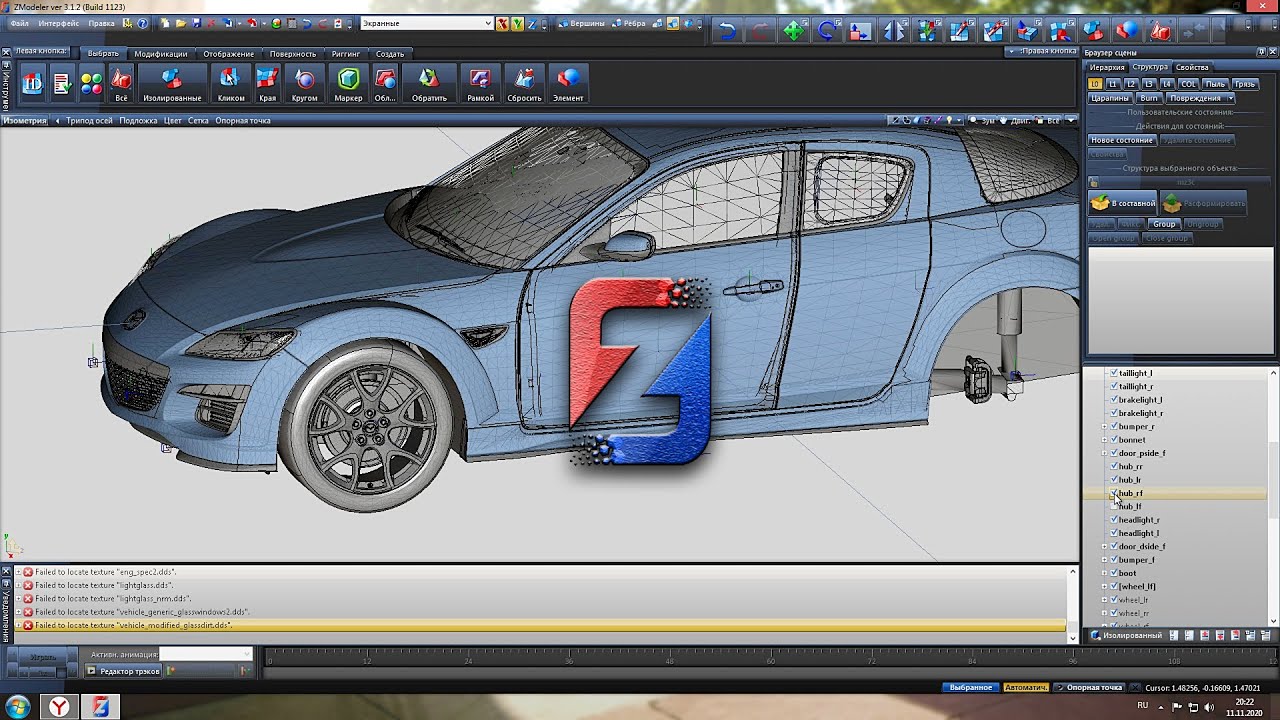Open the Windows Start menu
This screenshot has height=720, width=1280.
click(18, 707)
